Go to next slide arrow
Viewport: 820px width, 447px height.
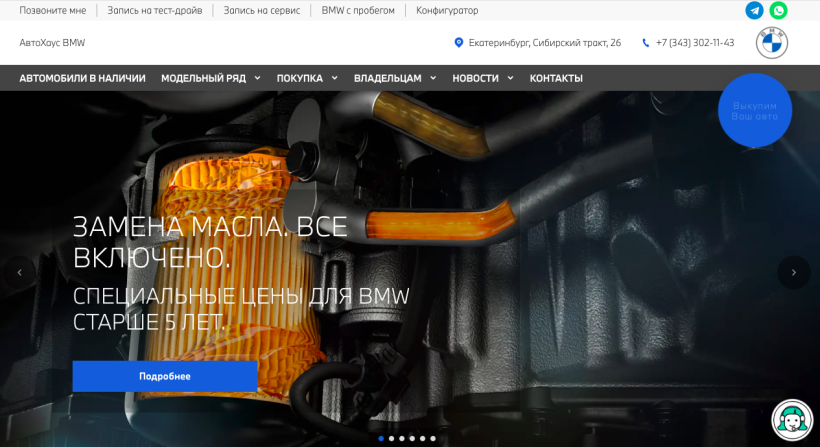(793, 272)
